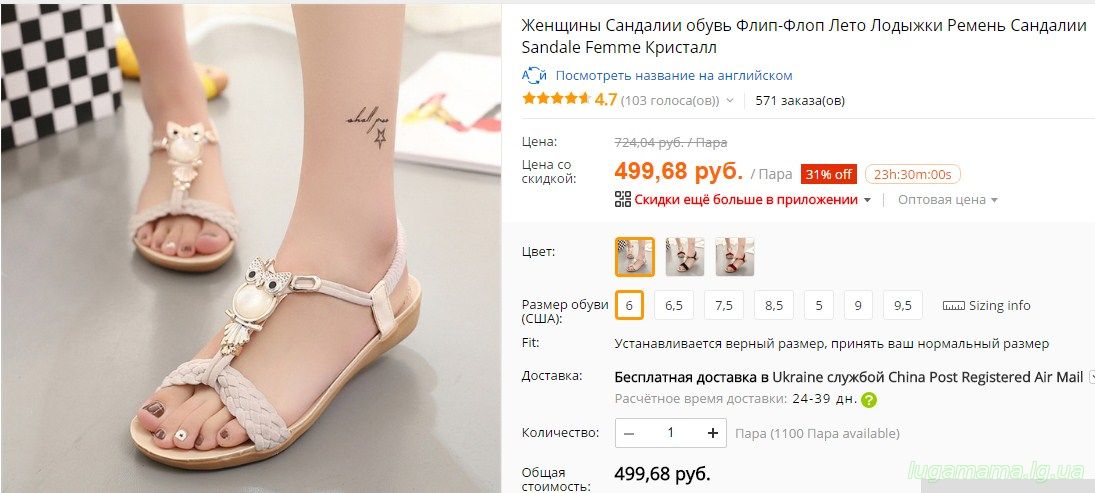This screenshot has width=1095, height=493.
Task: Choose shoe size 9,5
Action: pyautogui.click(x=902, y=306)
